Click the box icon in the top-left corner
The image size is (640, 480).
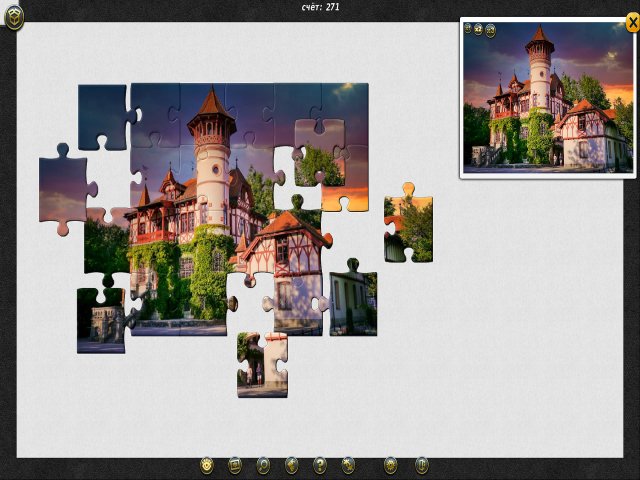(x=14, y=16)
